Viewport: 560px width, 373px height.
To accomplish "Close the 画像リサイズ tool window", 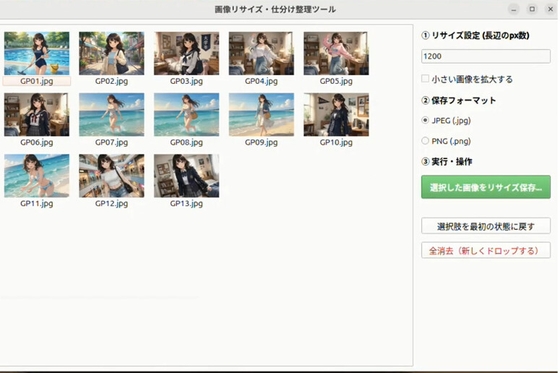I will pos(551,9).
